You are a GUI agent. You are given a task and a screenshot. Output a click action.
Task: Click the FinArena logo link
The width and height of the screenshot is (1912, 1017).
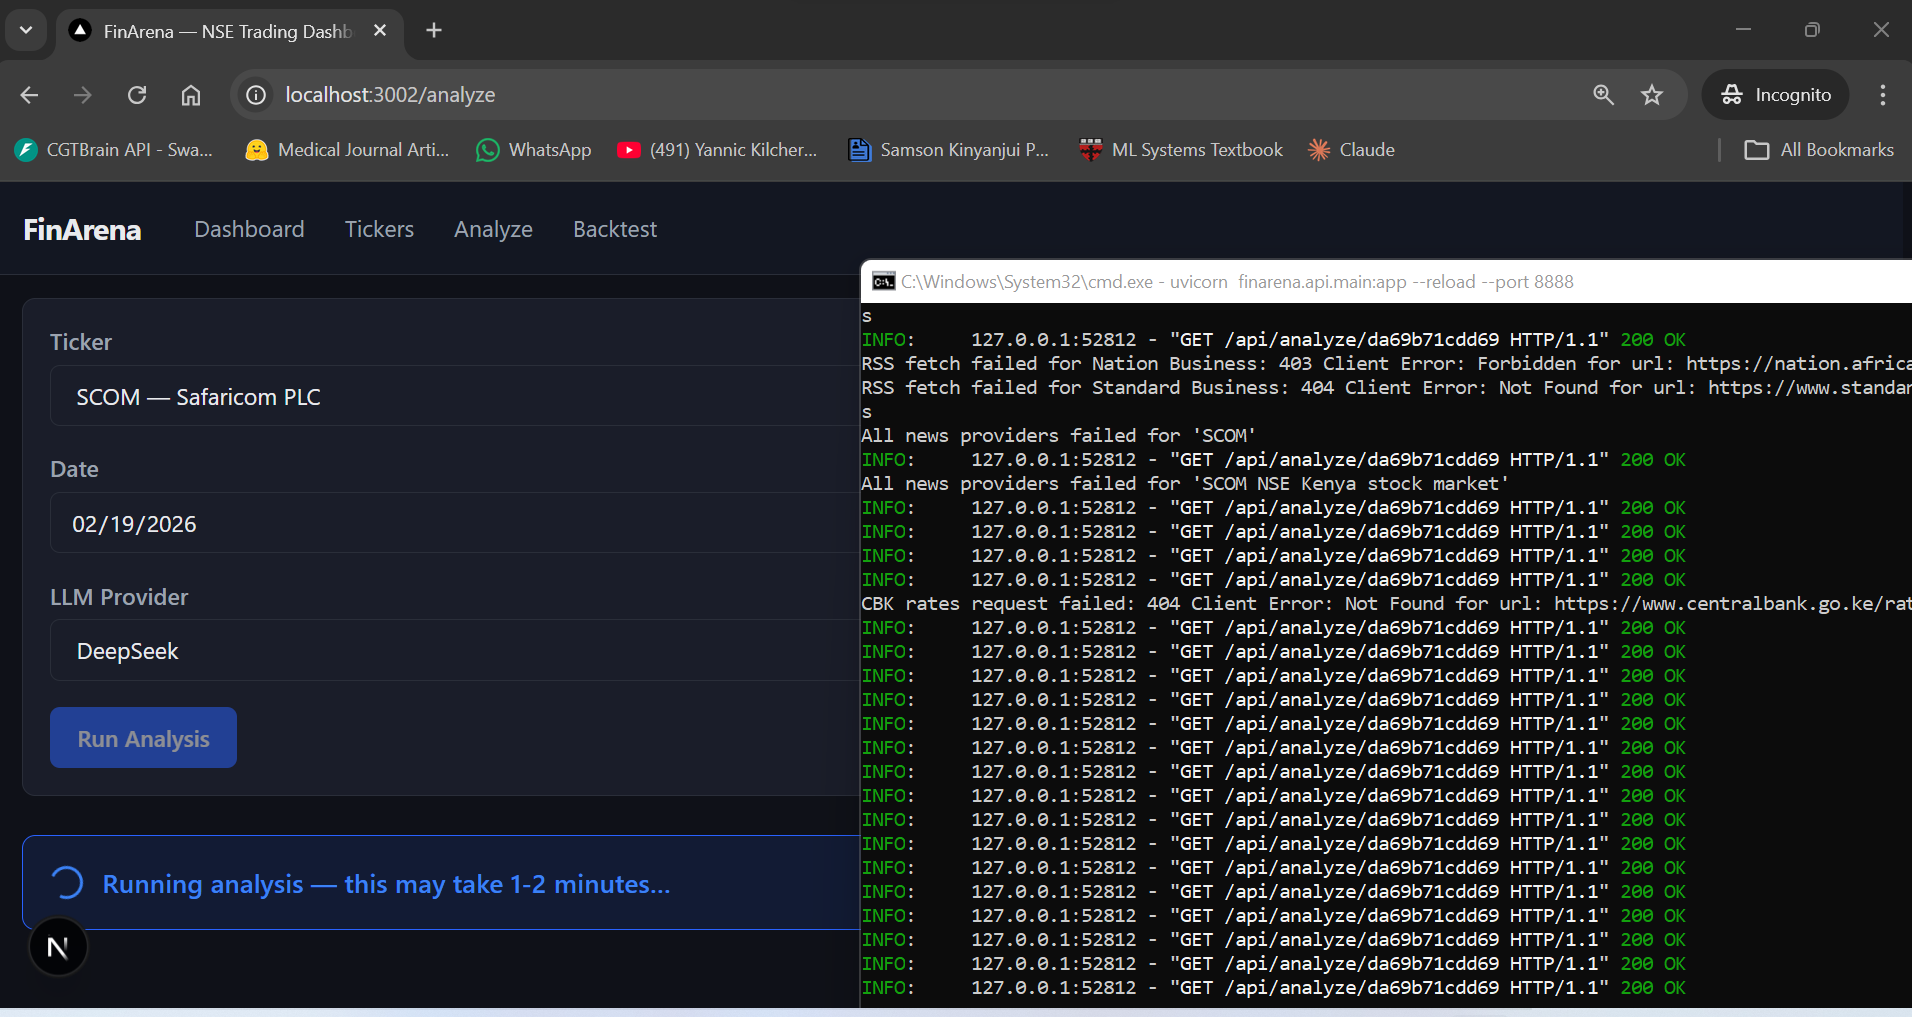(82, 230)
